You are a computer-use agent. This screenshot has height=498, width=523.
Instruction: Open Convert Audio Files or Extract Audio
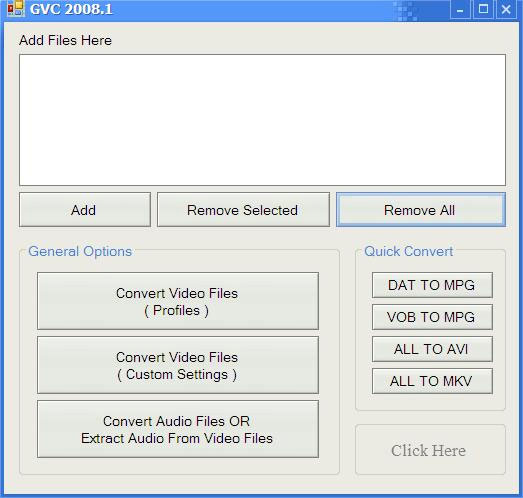178,429
